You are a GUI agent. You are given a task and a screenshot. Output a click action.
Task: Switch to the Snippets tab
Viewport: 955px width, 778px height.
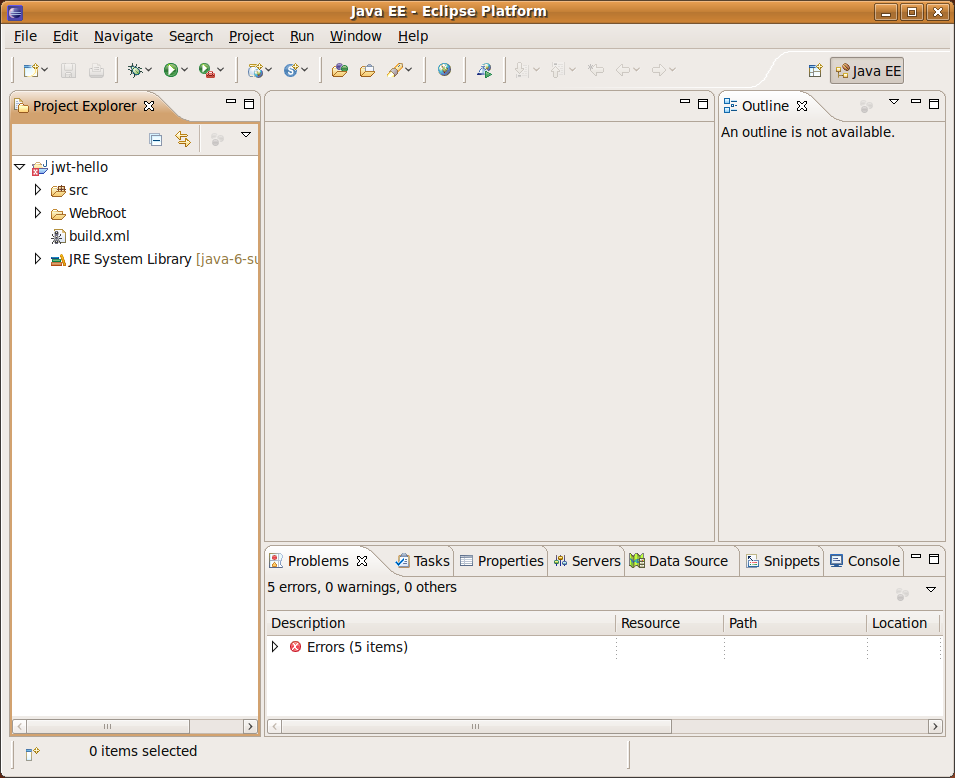[783, 561]
